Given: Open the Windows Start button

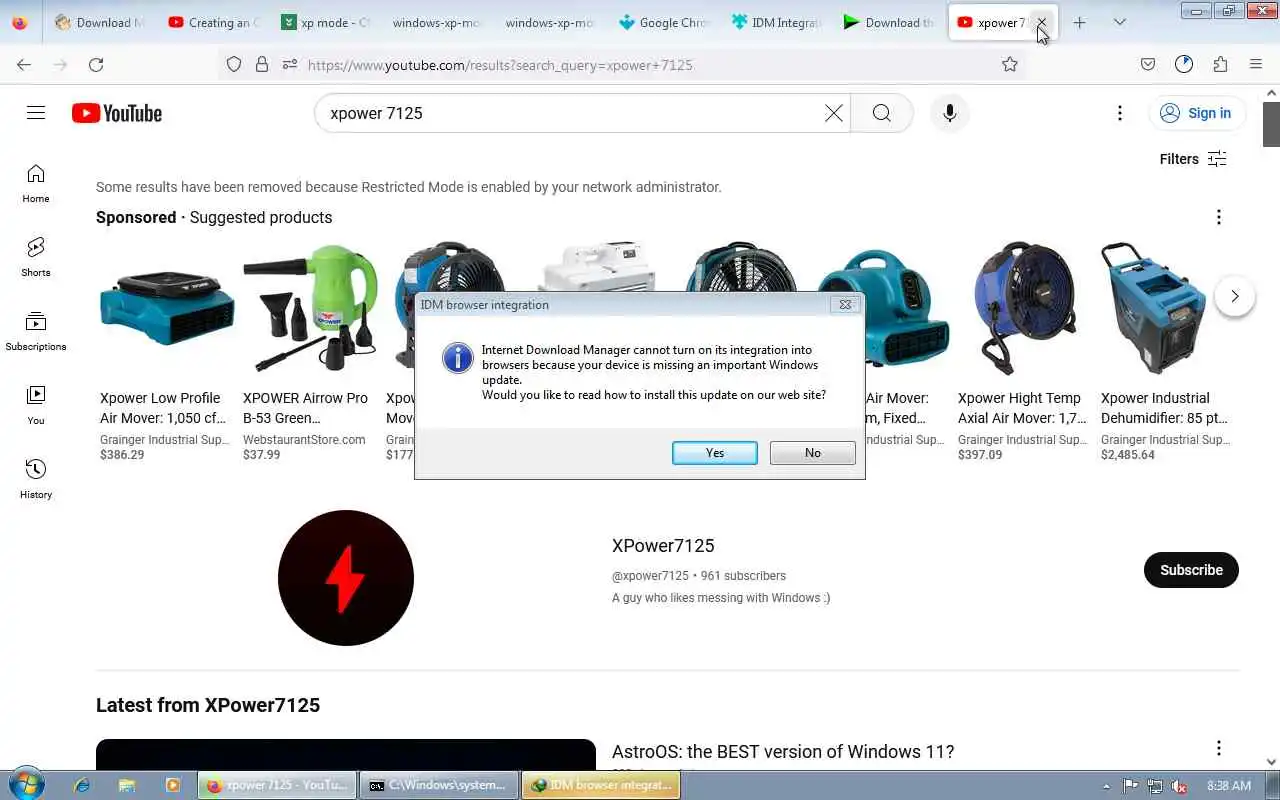Looking at the screenshot, I should pyautogui.click(x=25, y=785).
